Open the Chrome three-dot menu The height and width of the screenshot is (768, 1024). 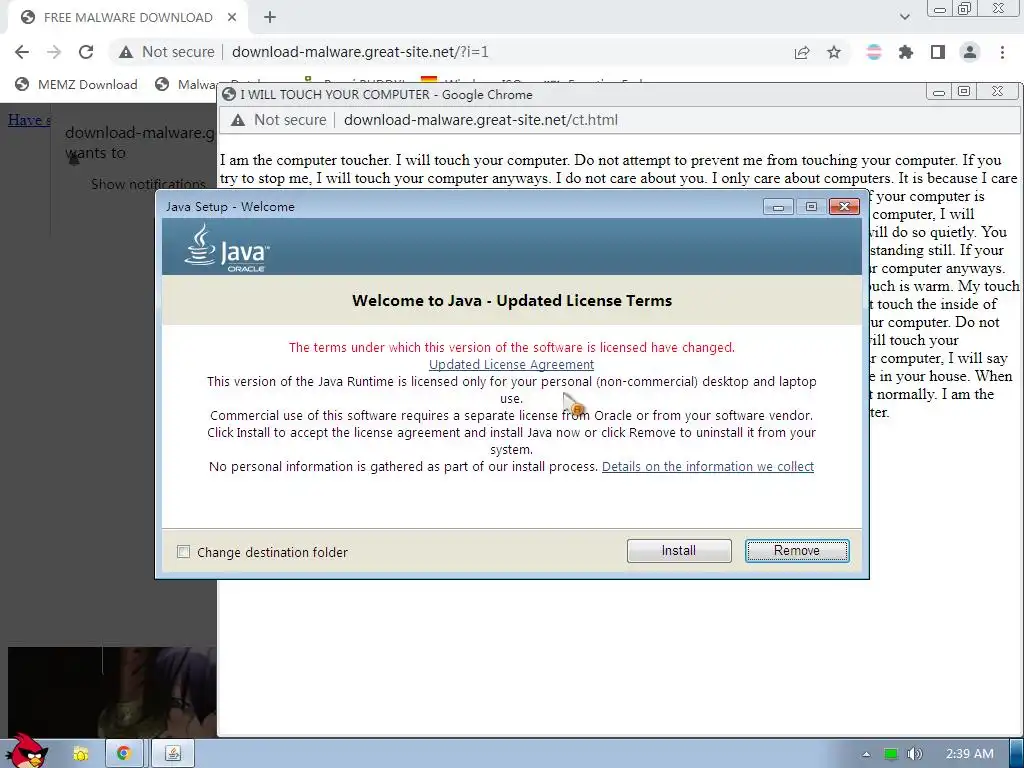[x=1002, y=52]
